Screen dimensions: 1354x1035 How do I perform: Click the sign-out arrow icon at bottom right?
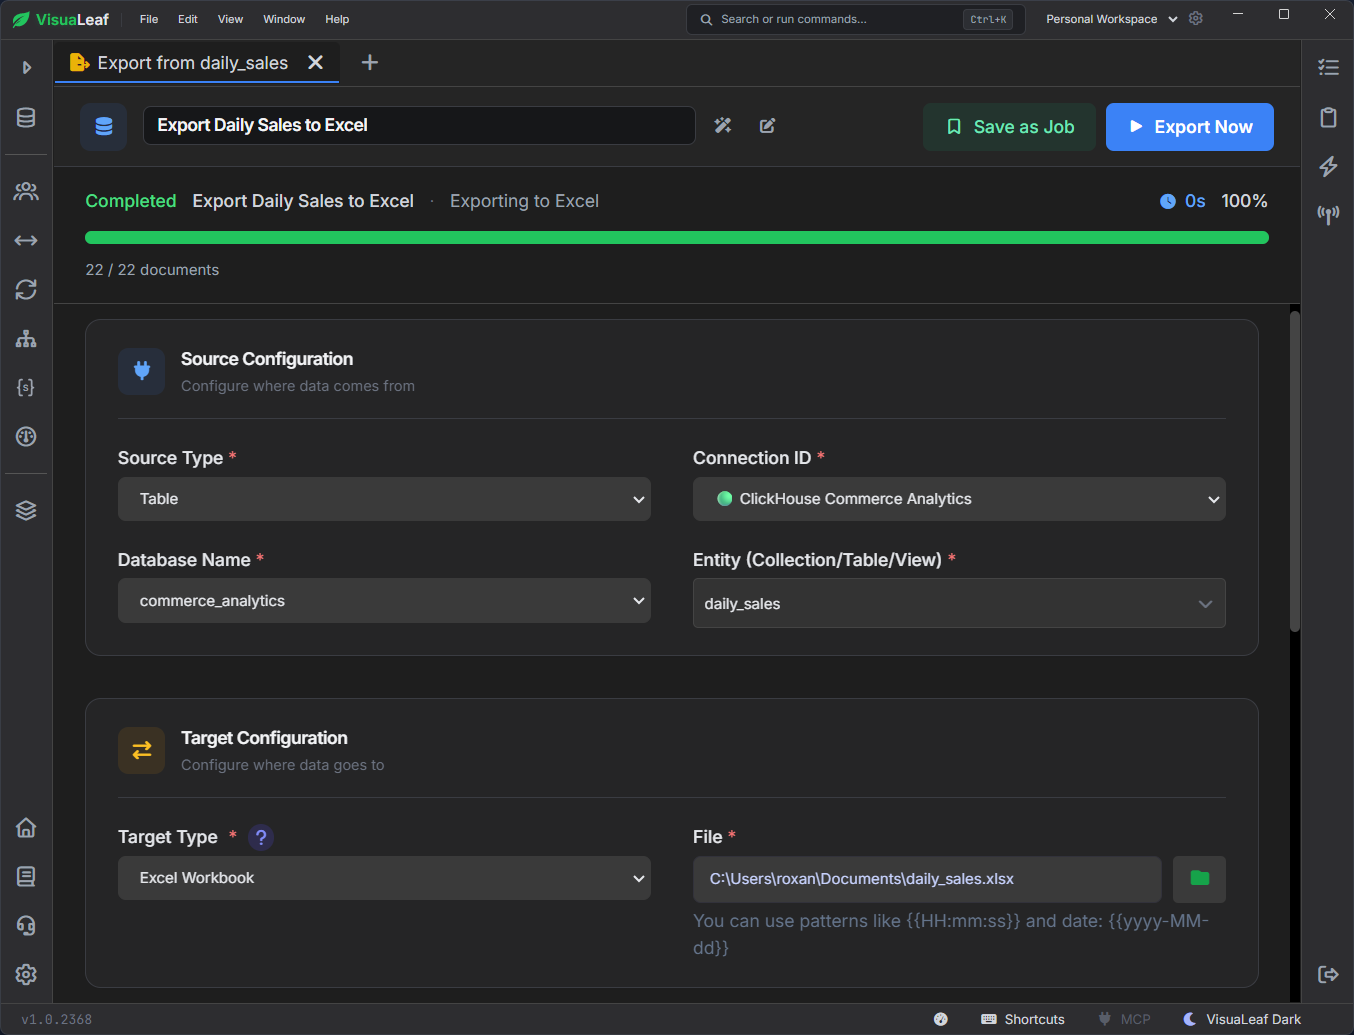click(1328, 974)
